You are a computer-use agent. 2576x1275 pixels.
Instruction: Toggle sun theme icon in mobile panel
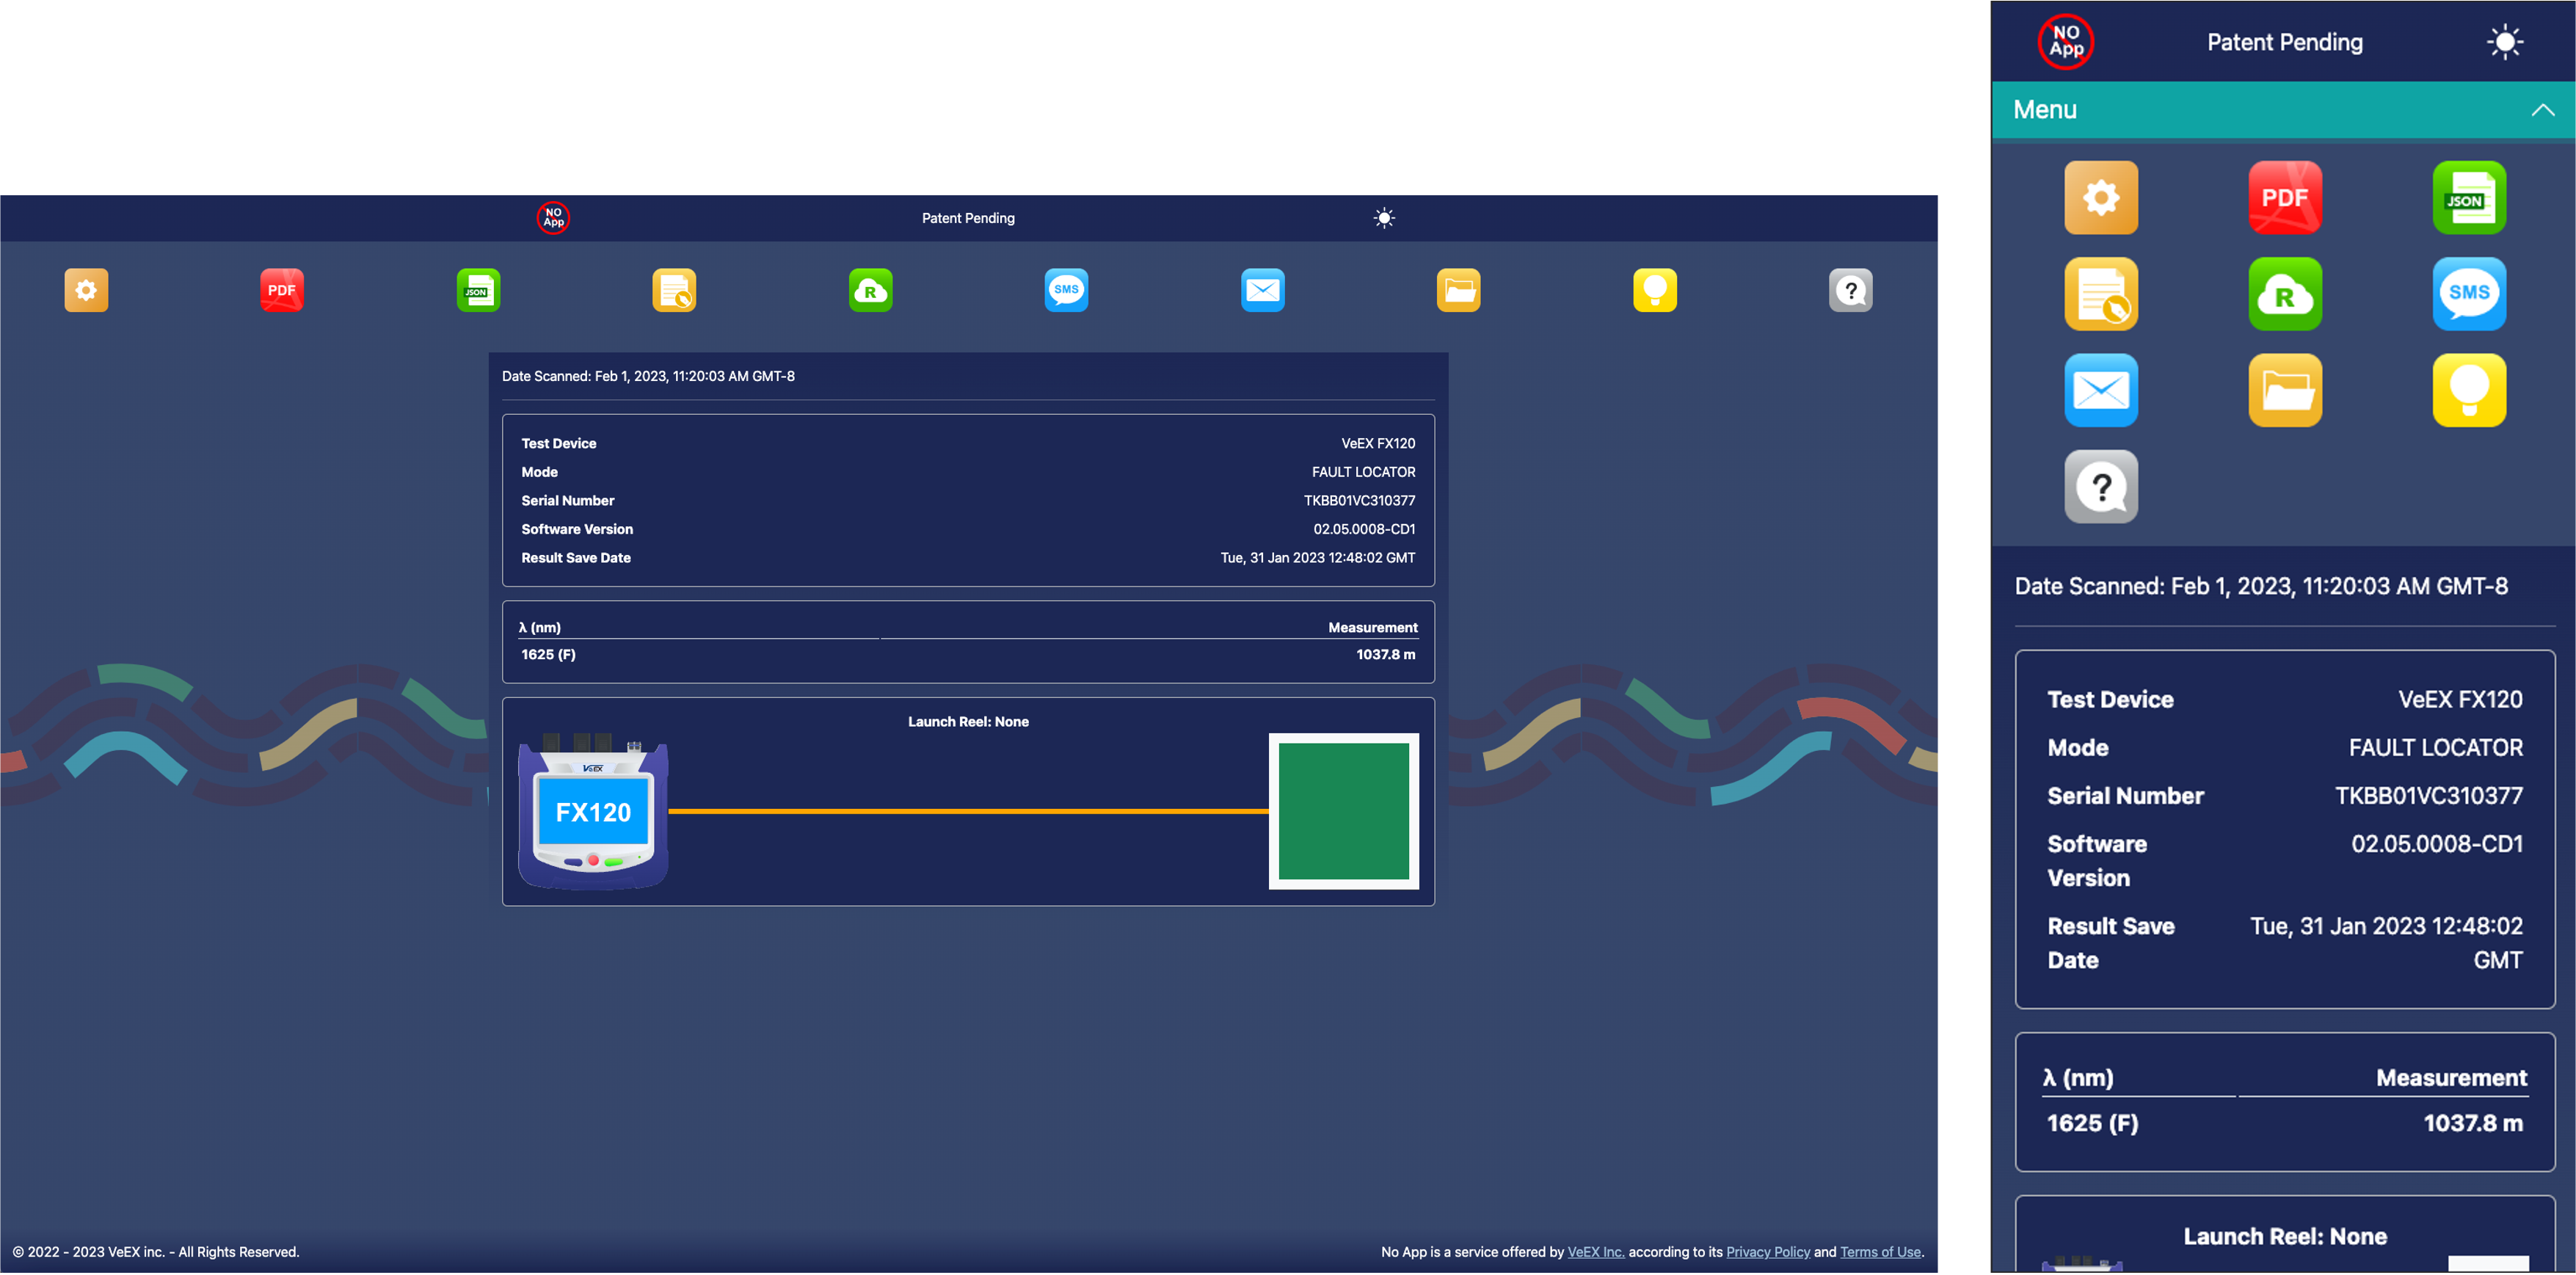tap(2504, 41)
